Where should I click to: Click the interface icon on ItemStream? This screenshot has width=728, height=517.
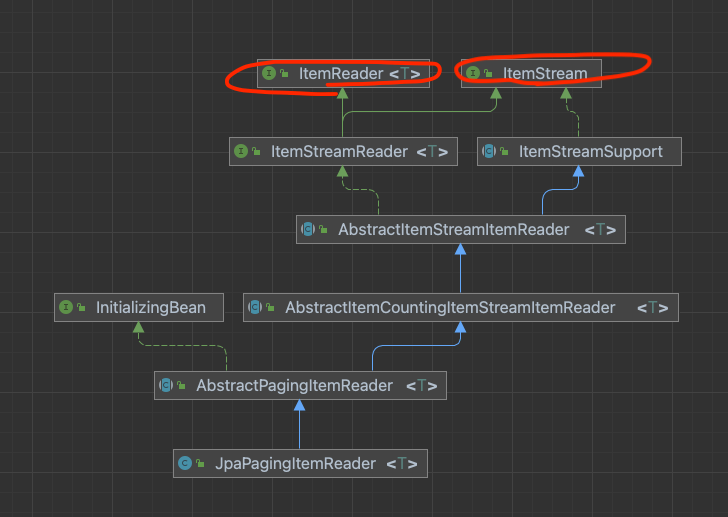tap(473, 73)
